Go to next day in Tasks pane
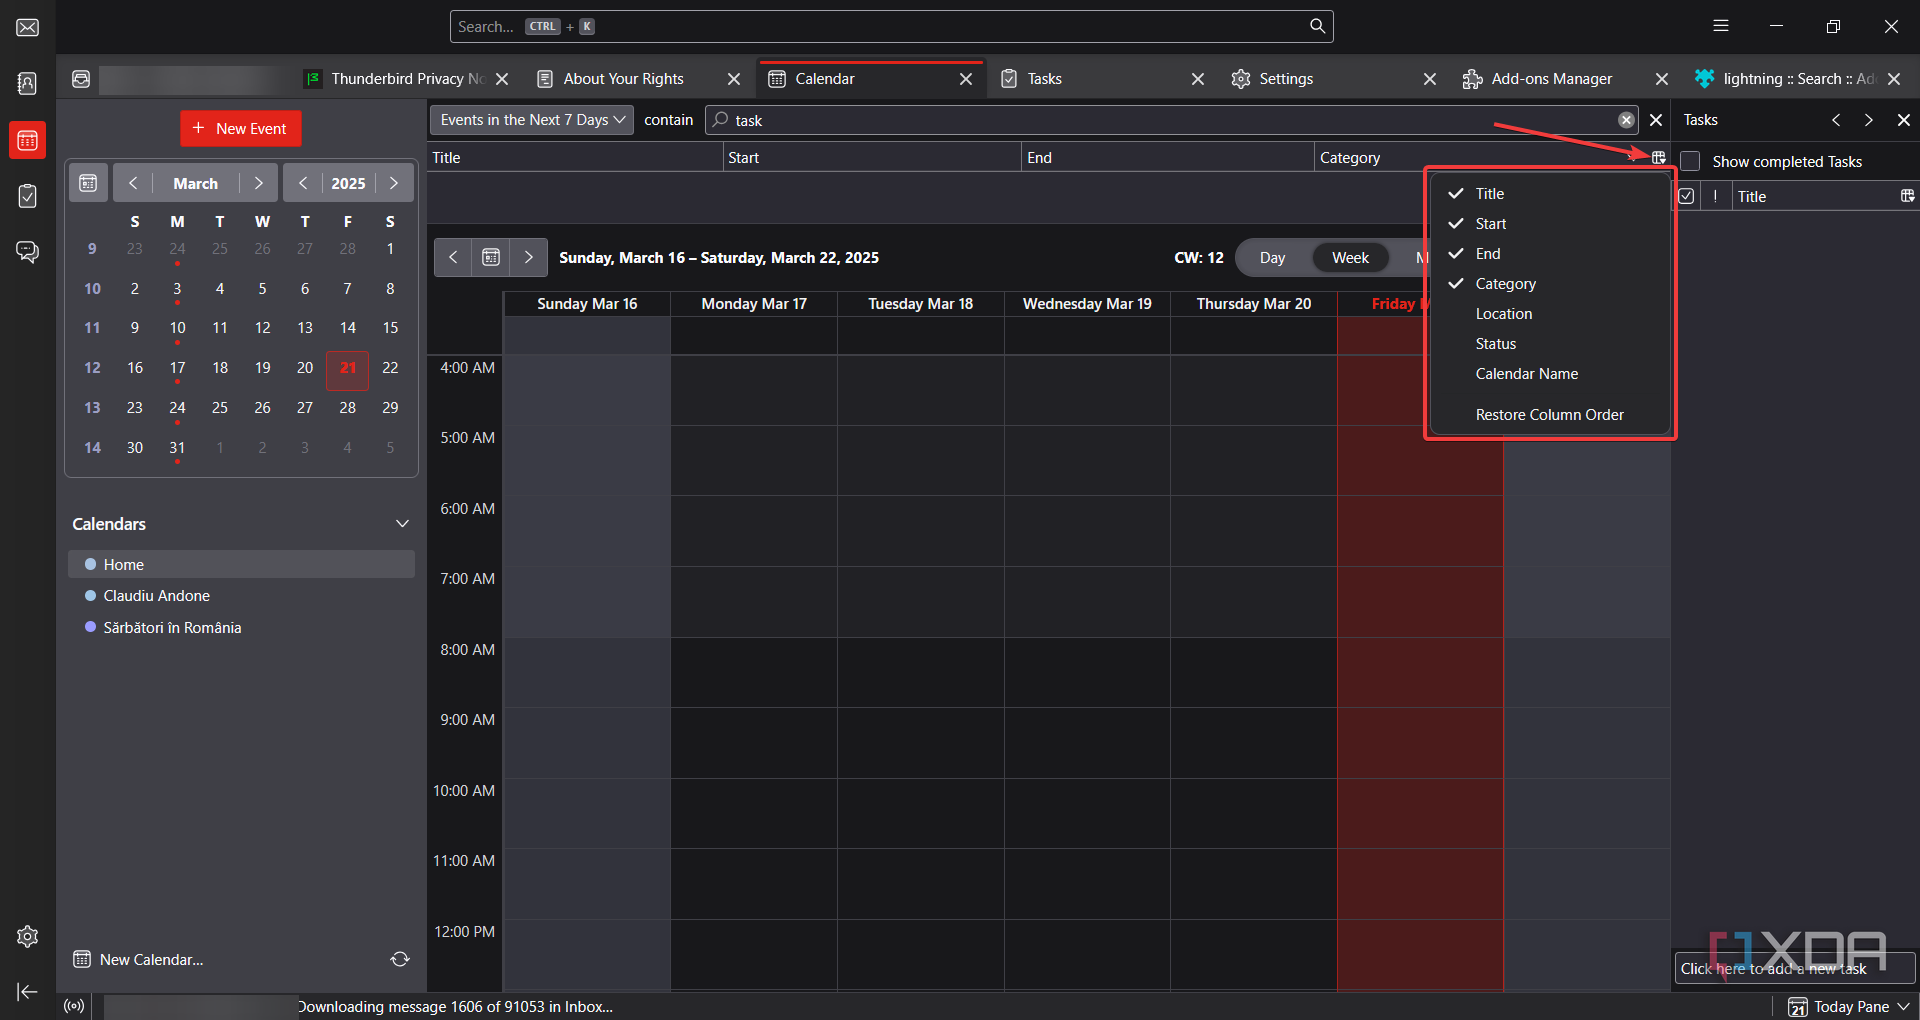Image resolution: width=1920 pixels, height=1020 pixels. 1868,120
